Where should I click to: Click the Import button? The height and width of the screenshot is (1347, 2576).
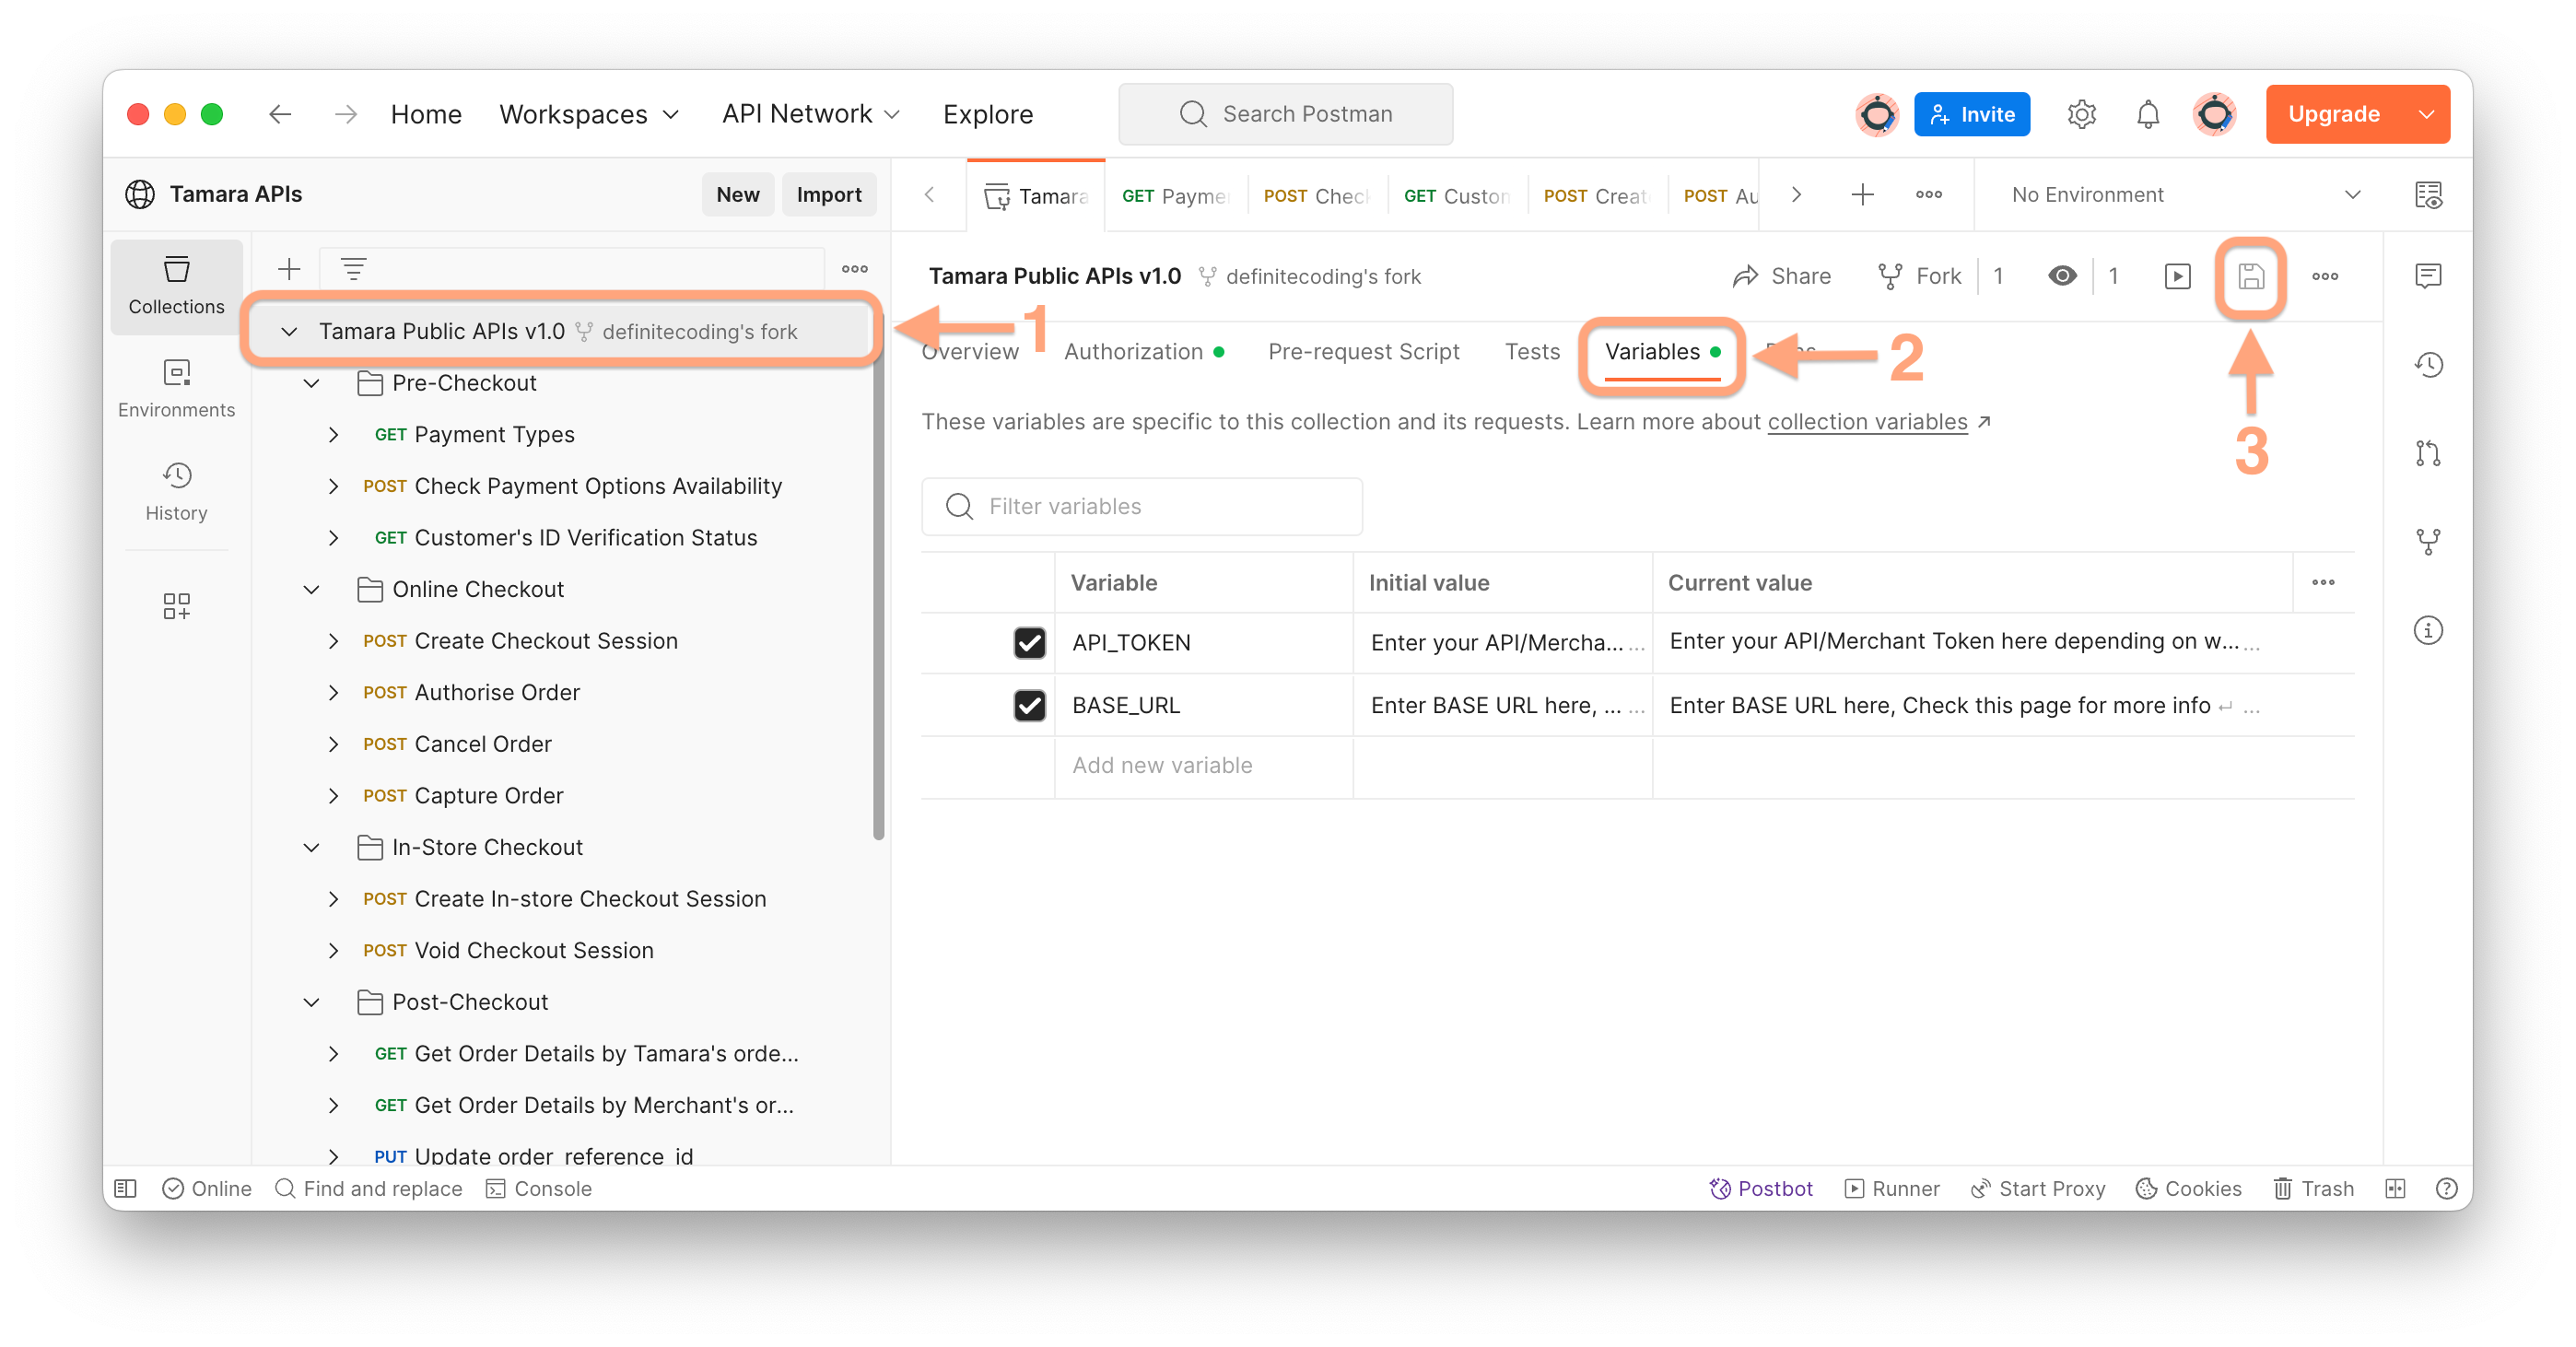[828, 195]
